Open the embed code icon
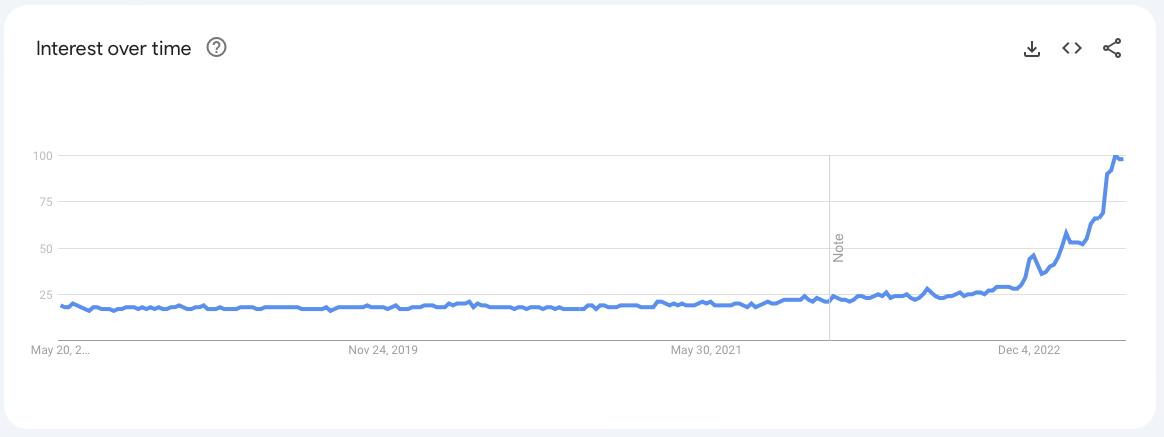Viewport: 1164px width, 437px height. [1072, 48]
